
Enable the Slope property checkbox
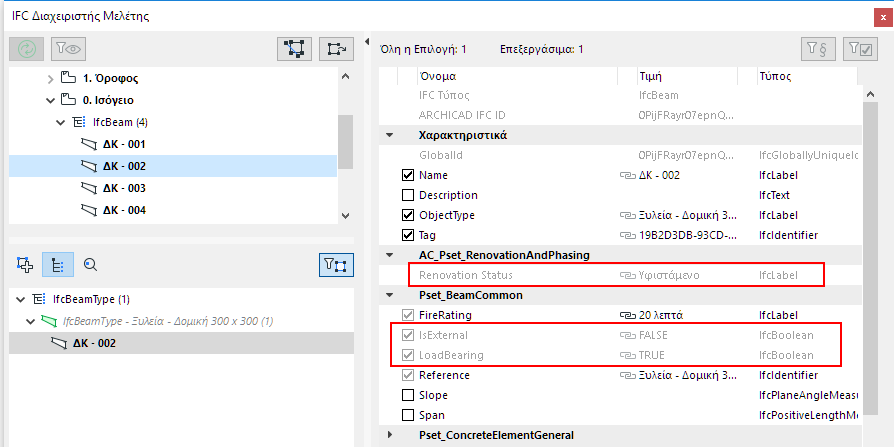407,395
